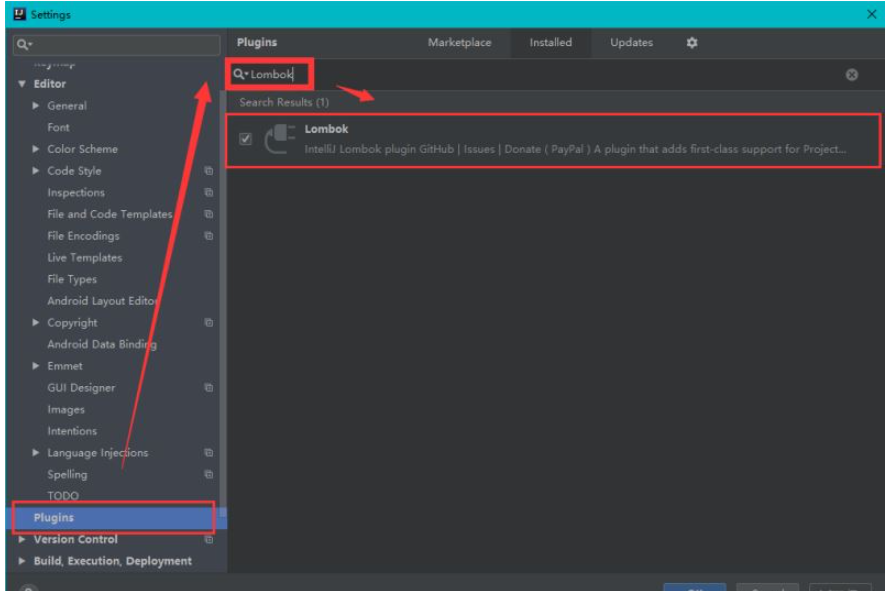890x591 pixels.
Task: Click project-level icon beside Version Control
Action: 208,539
